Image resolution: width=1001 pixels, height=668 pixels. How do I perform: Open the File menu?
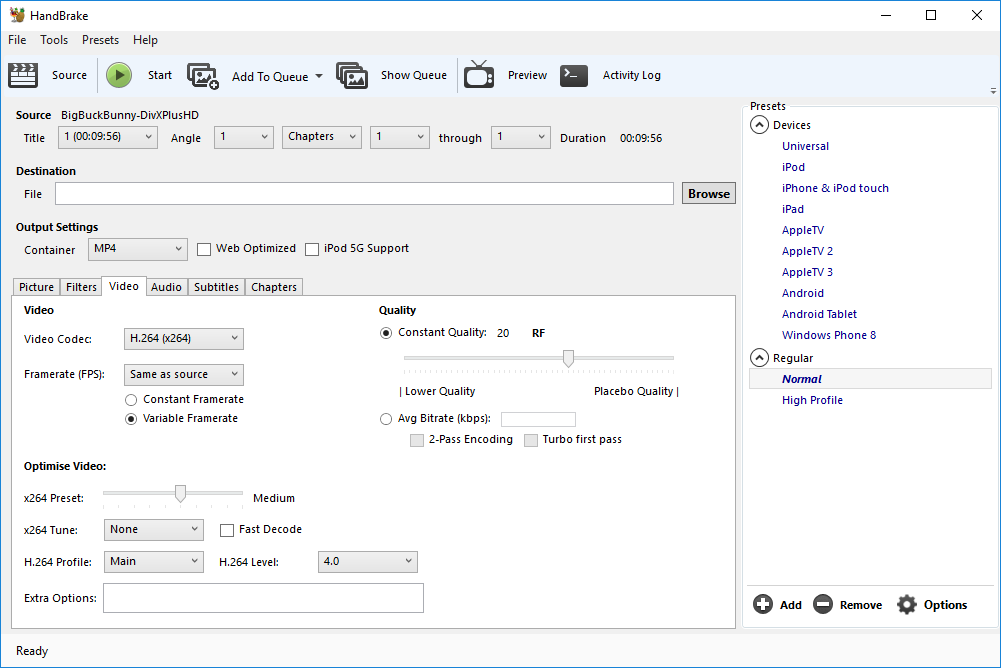[x=17, y=40]
